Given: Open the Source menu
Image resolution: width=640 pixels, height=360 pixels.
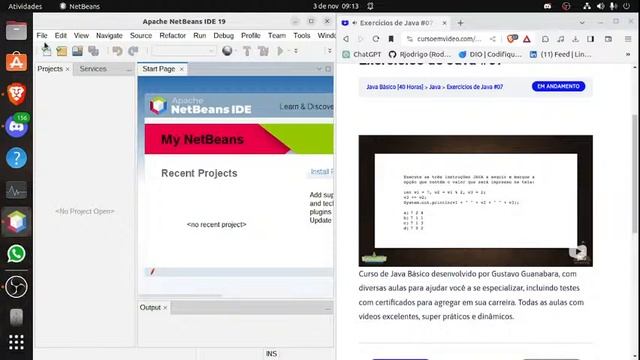Looking at the screenshot, I should coord(141,36).
